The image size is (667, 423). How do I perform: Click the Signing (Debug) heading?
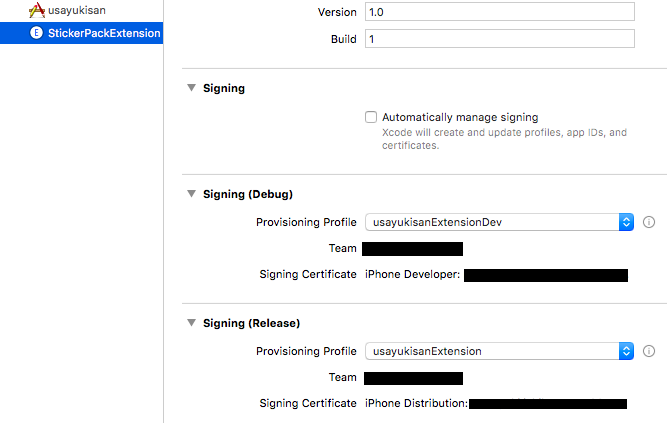click(248, 194)
